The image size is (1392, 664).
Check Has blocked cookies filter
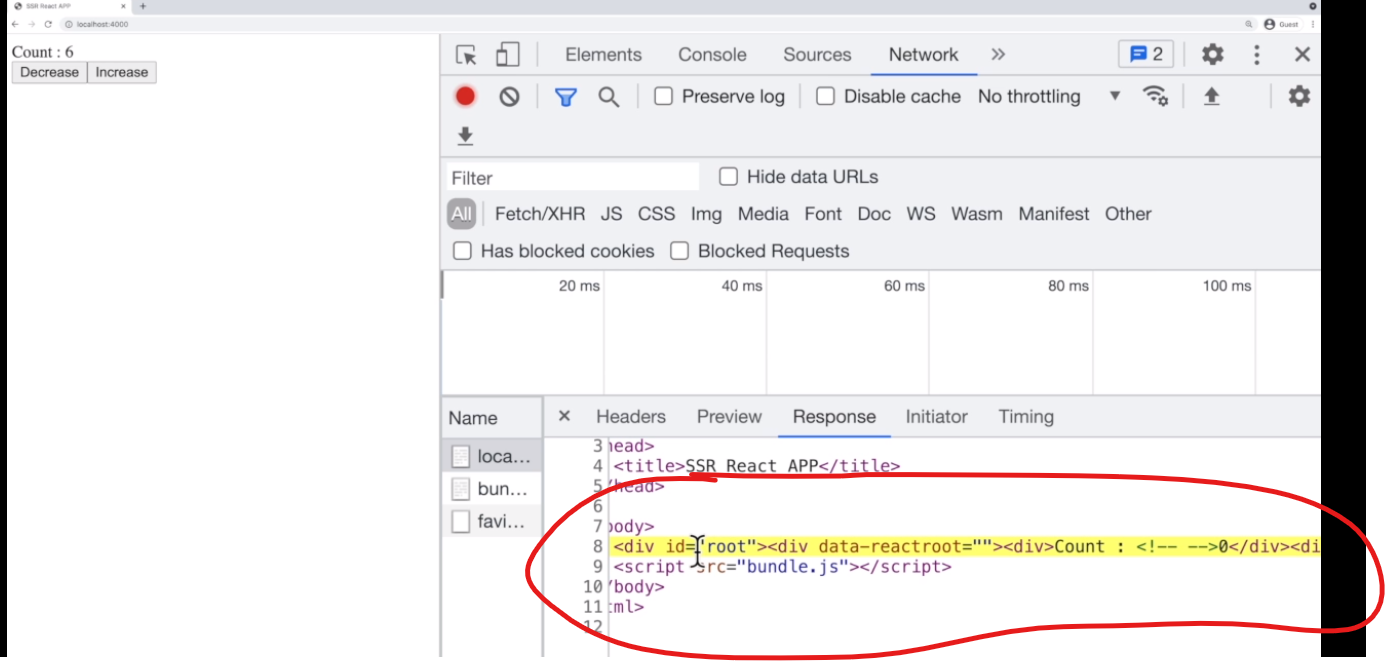[x=462, y=251]
